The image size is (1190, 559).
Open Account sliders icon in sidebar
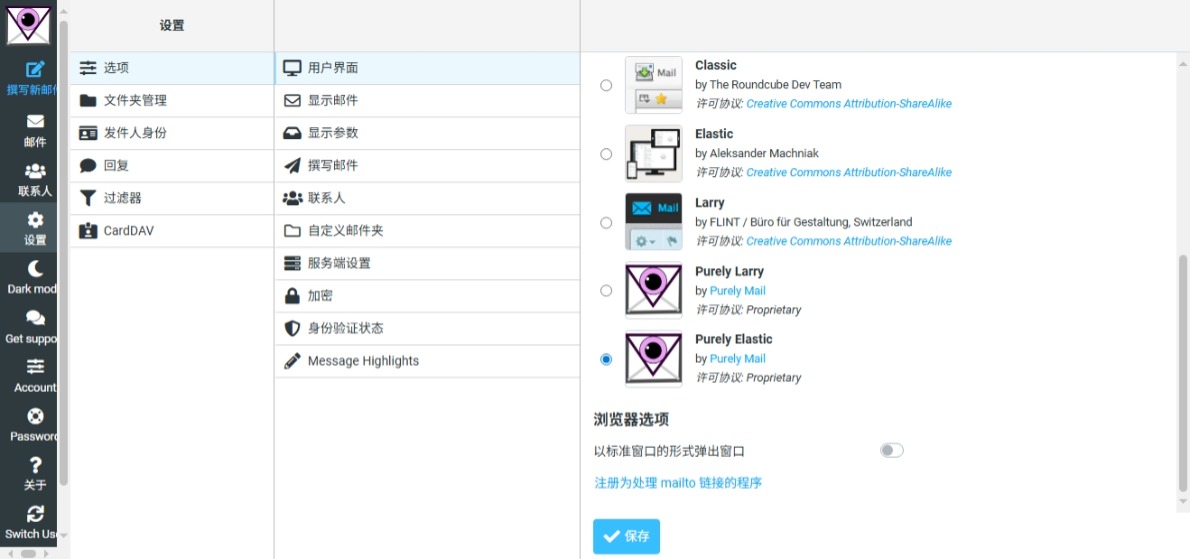pyautogui.click(x=35, y=366)
